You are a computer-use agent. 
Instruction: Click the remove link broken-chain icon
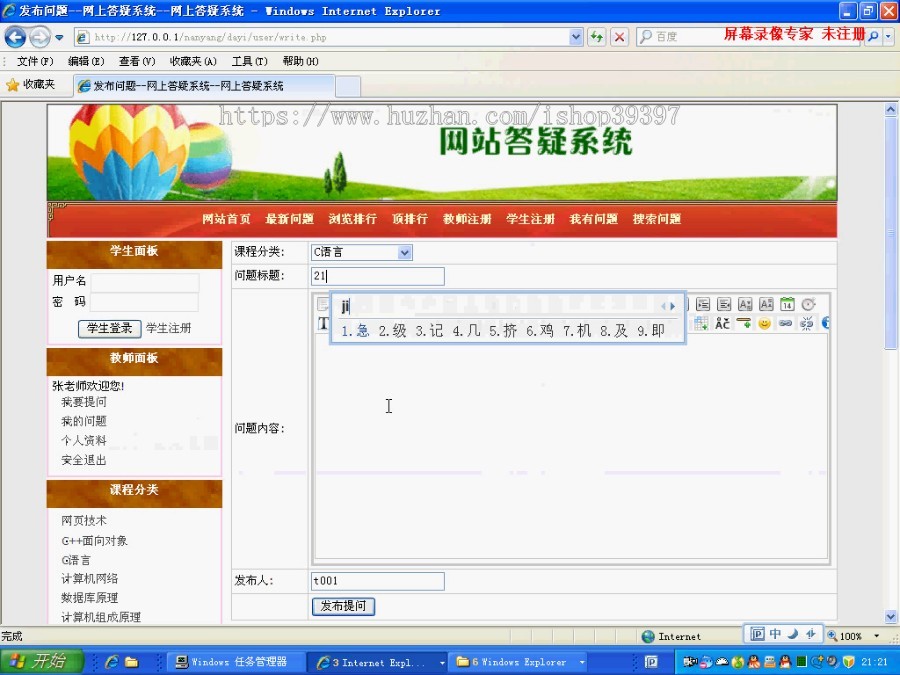[806, 324]
